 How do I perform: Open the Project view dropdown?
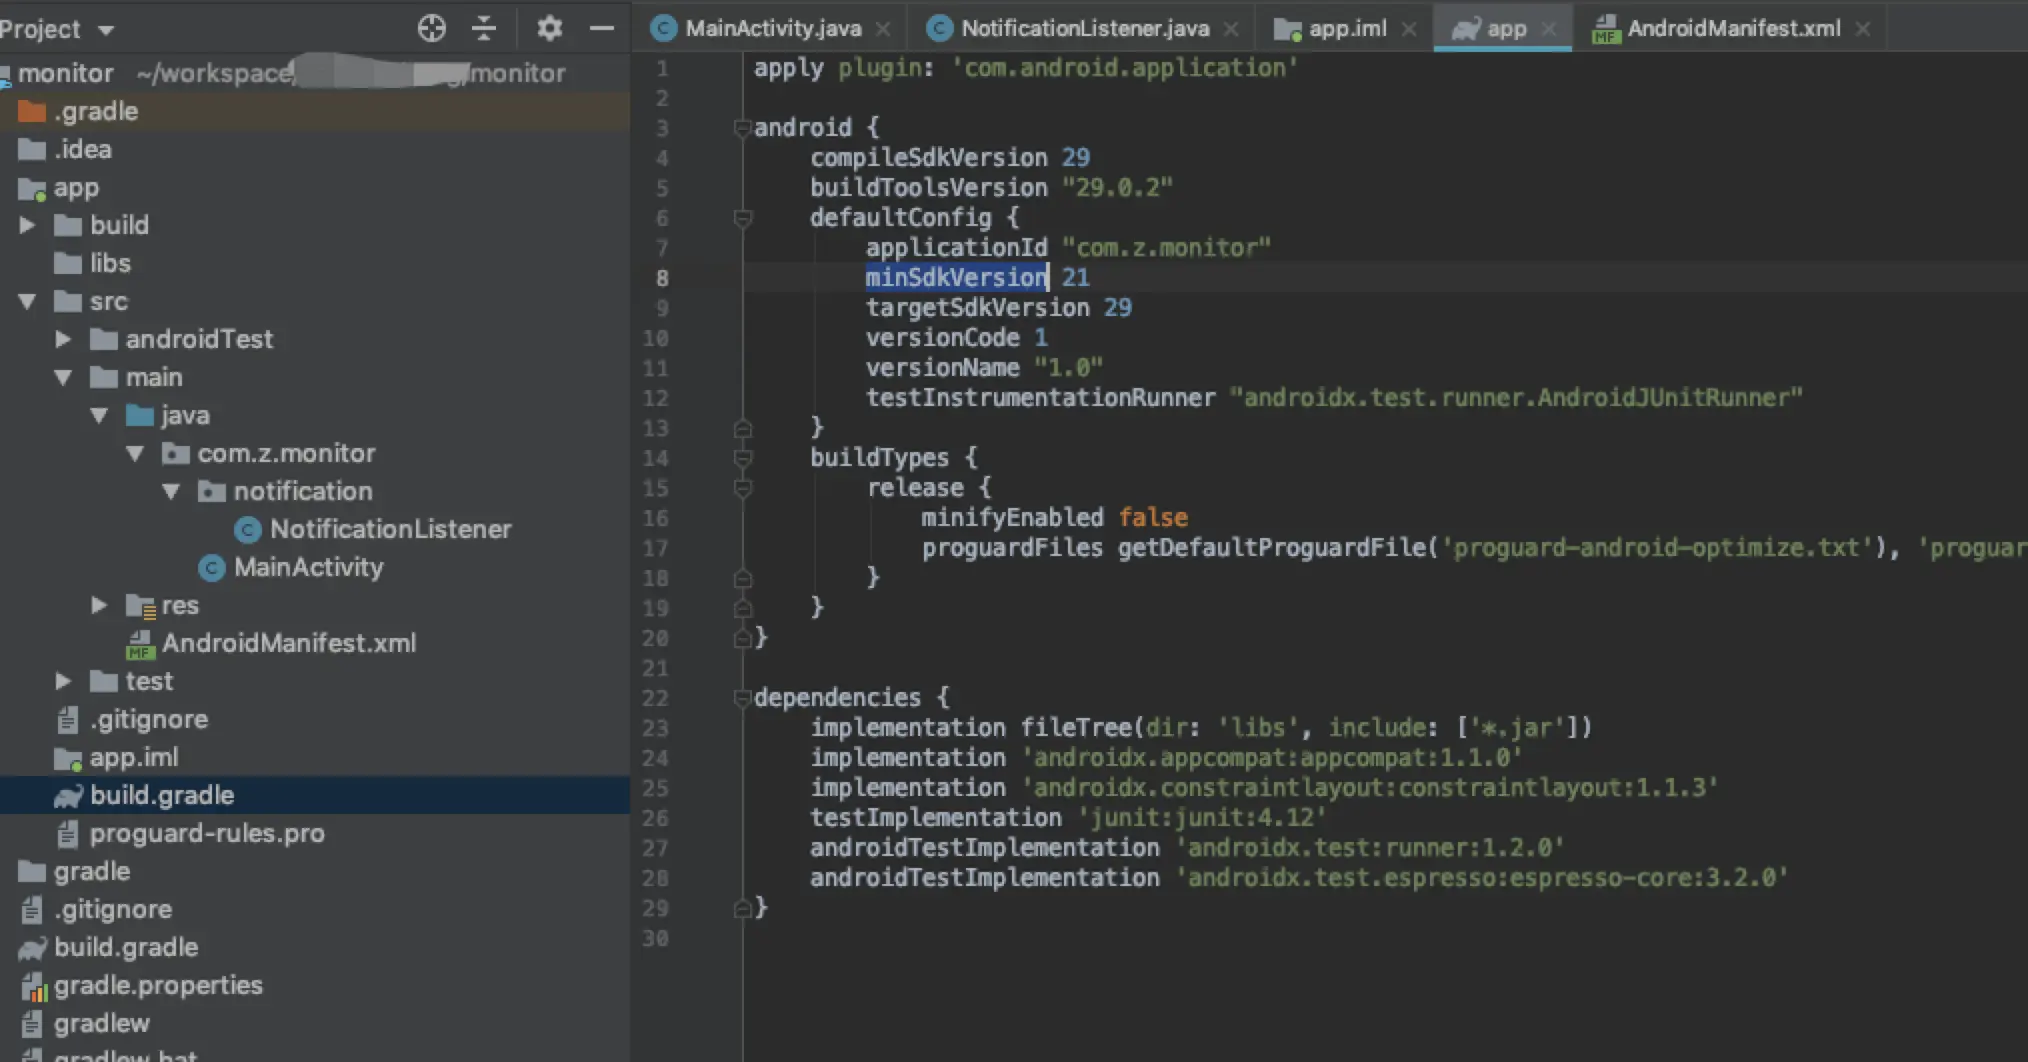pos(106,30)
